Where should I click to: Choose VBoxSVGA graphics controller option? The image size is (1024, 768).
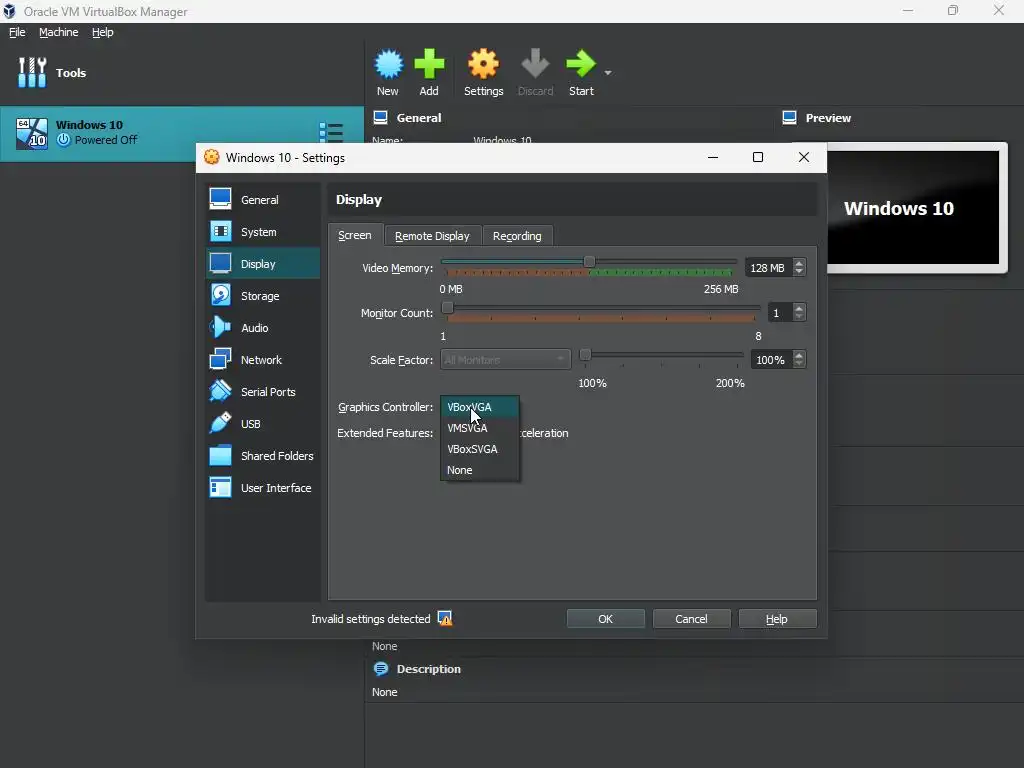480,449
